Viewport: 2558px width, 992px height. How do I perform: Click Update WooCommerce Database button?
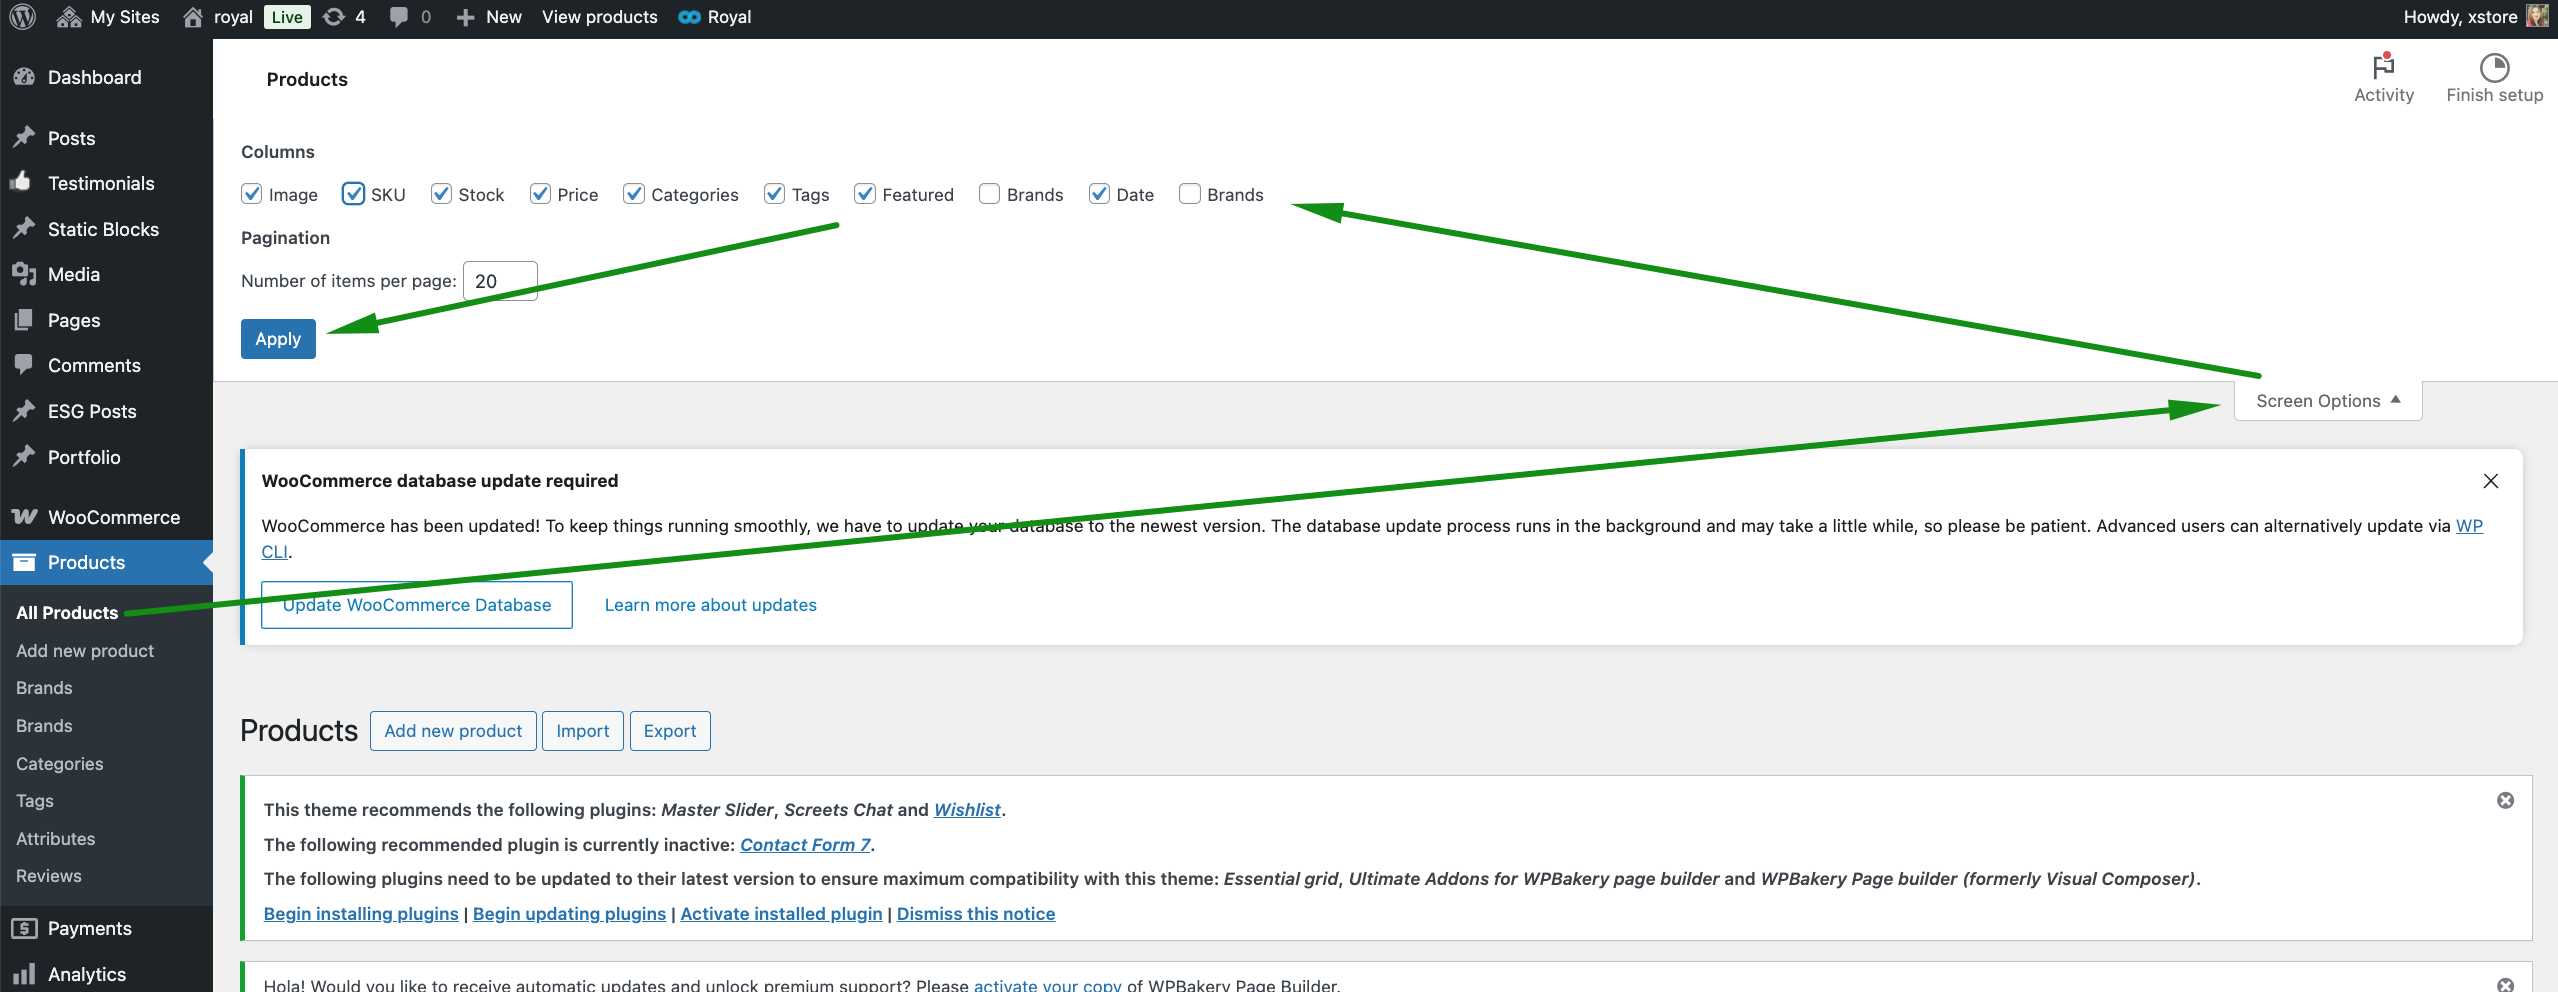coord(417,605)
